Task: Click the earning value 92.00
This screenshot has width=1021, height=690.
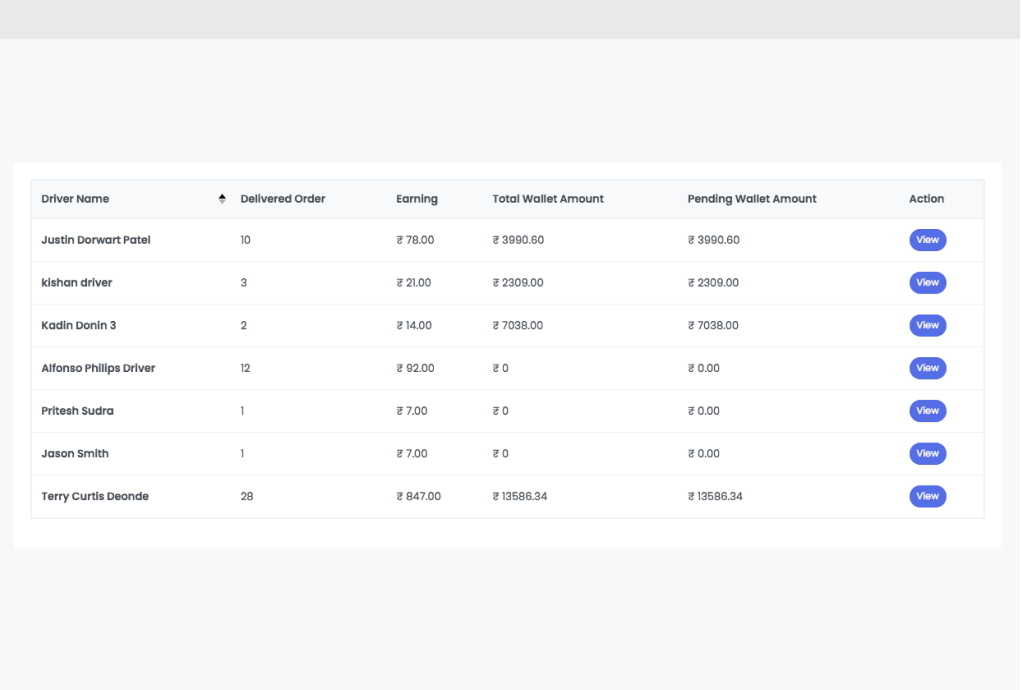Action: (x=415, y=368)
